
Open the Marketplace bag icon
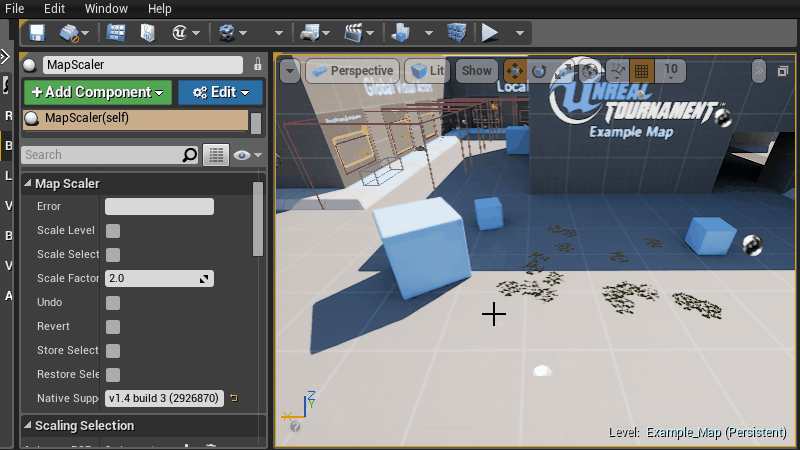(147, 33)
